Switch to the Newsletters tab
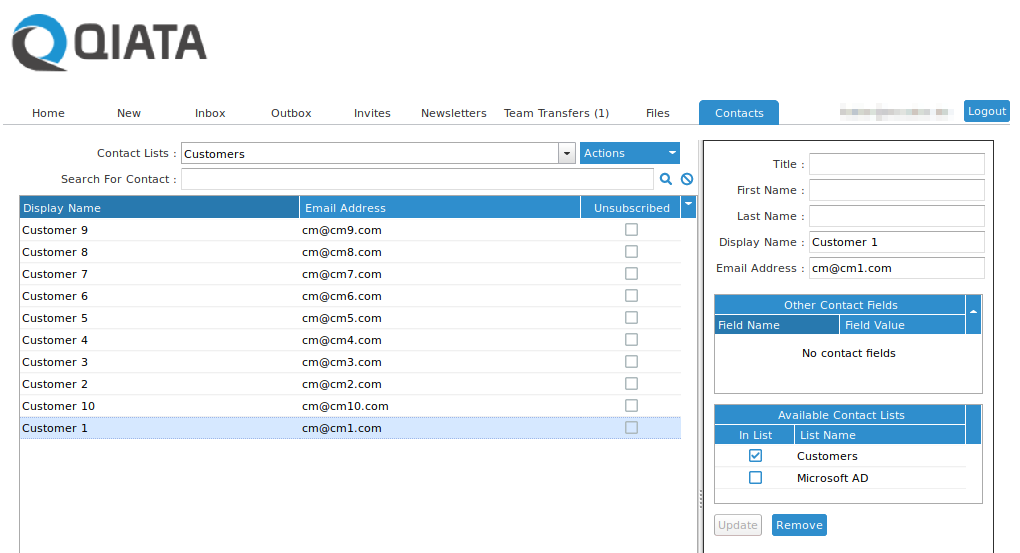Image resolution: width=1020 pixels, height=553 pixels. [x=453, y=113]
